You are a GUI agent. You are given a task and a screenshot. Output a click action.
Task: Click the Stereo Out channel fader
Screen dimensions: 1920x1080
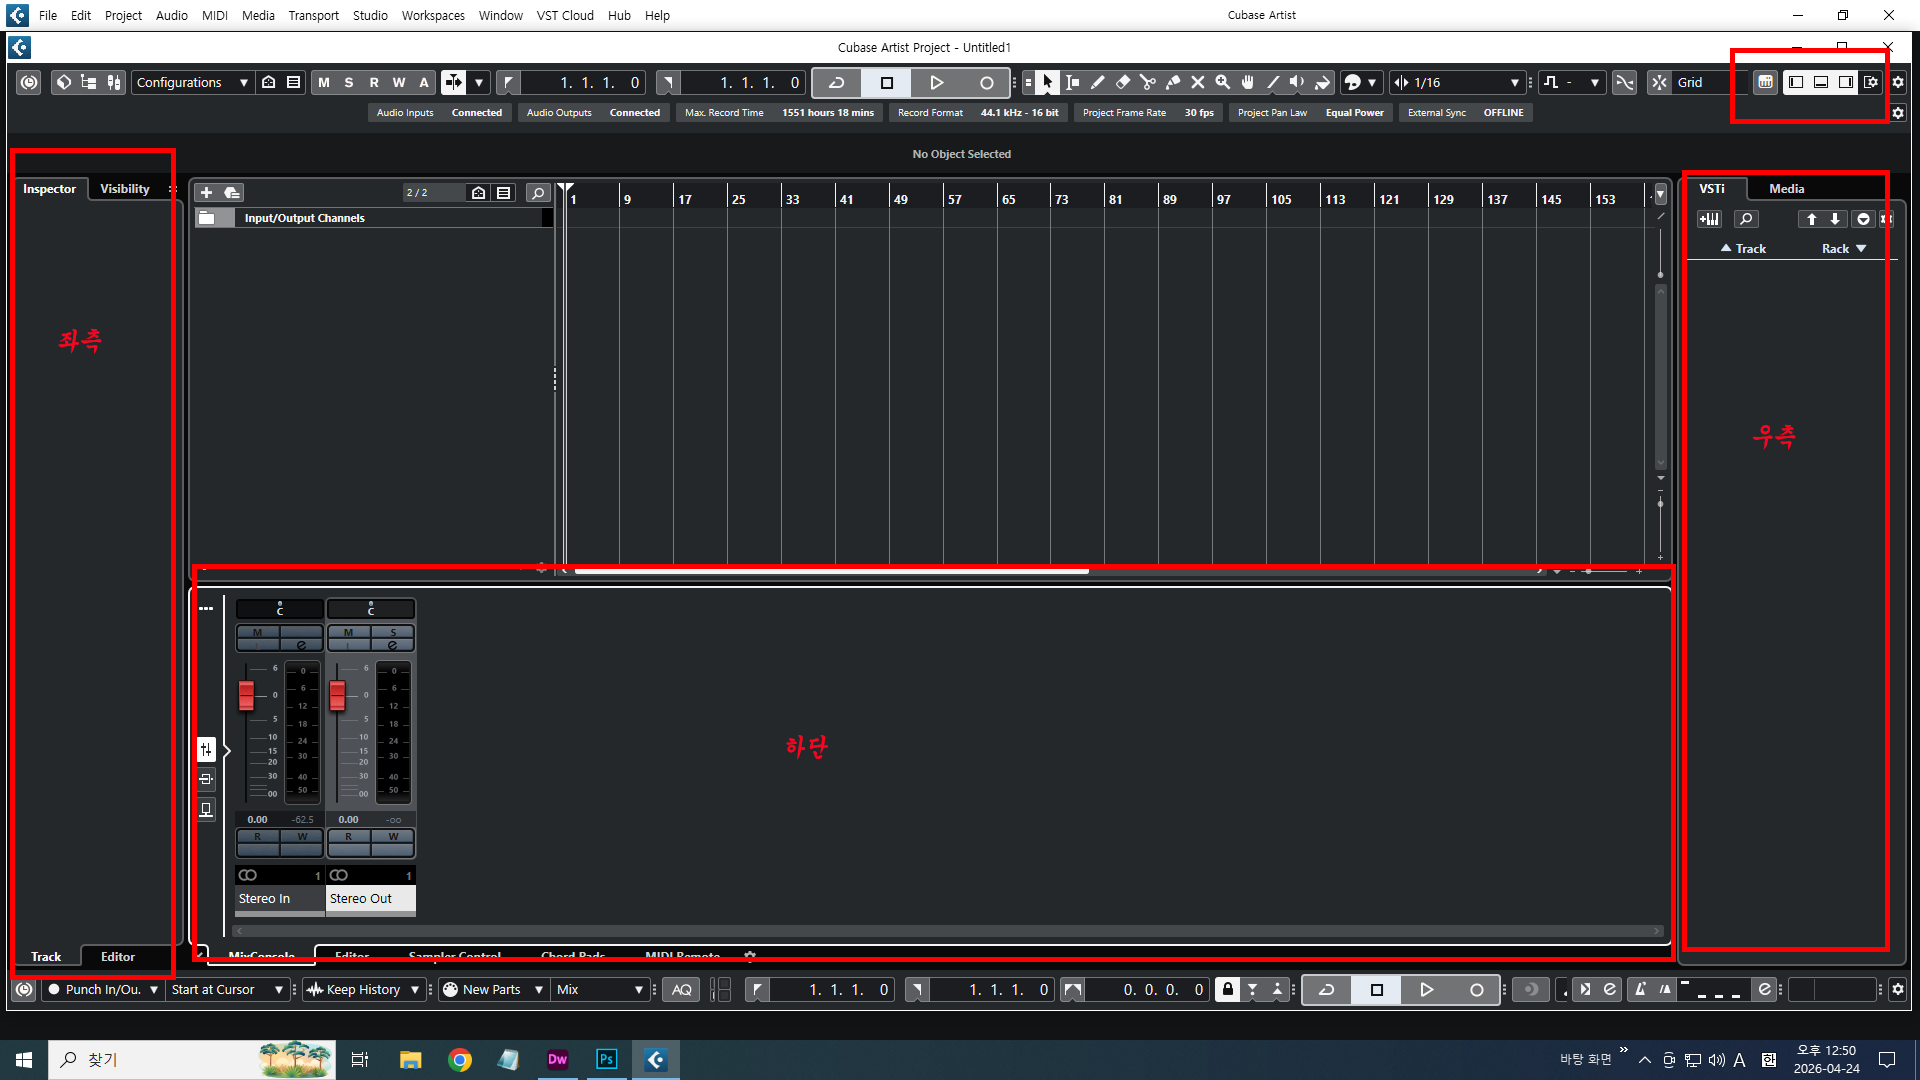[x=337, y=694]
